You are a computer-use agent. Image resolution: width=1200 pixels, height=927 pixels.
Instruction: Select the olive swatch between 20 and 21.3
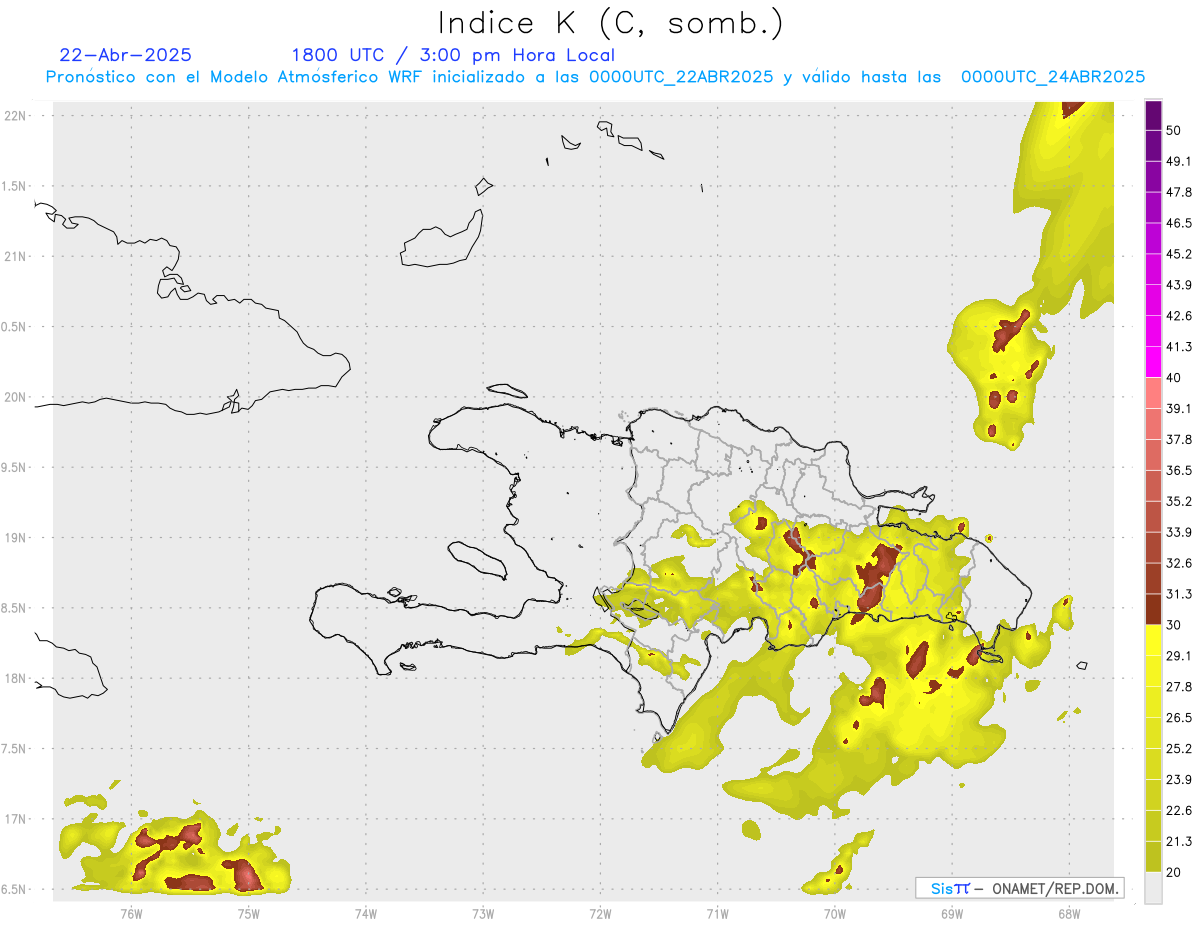(1154, 857)
